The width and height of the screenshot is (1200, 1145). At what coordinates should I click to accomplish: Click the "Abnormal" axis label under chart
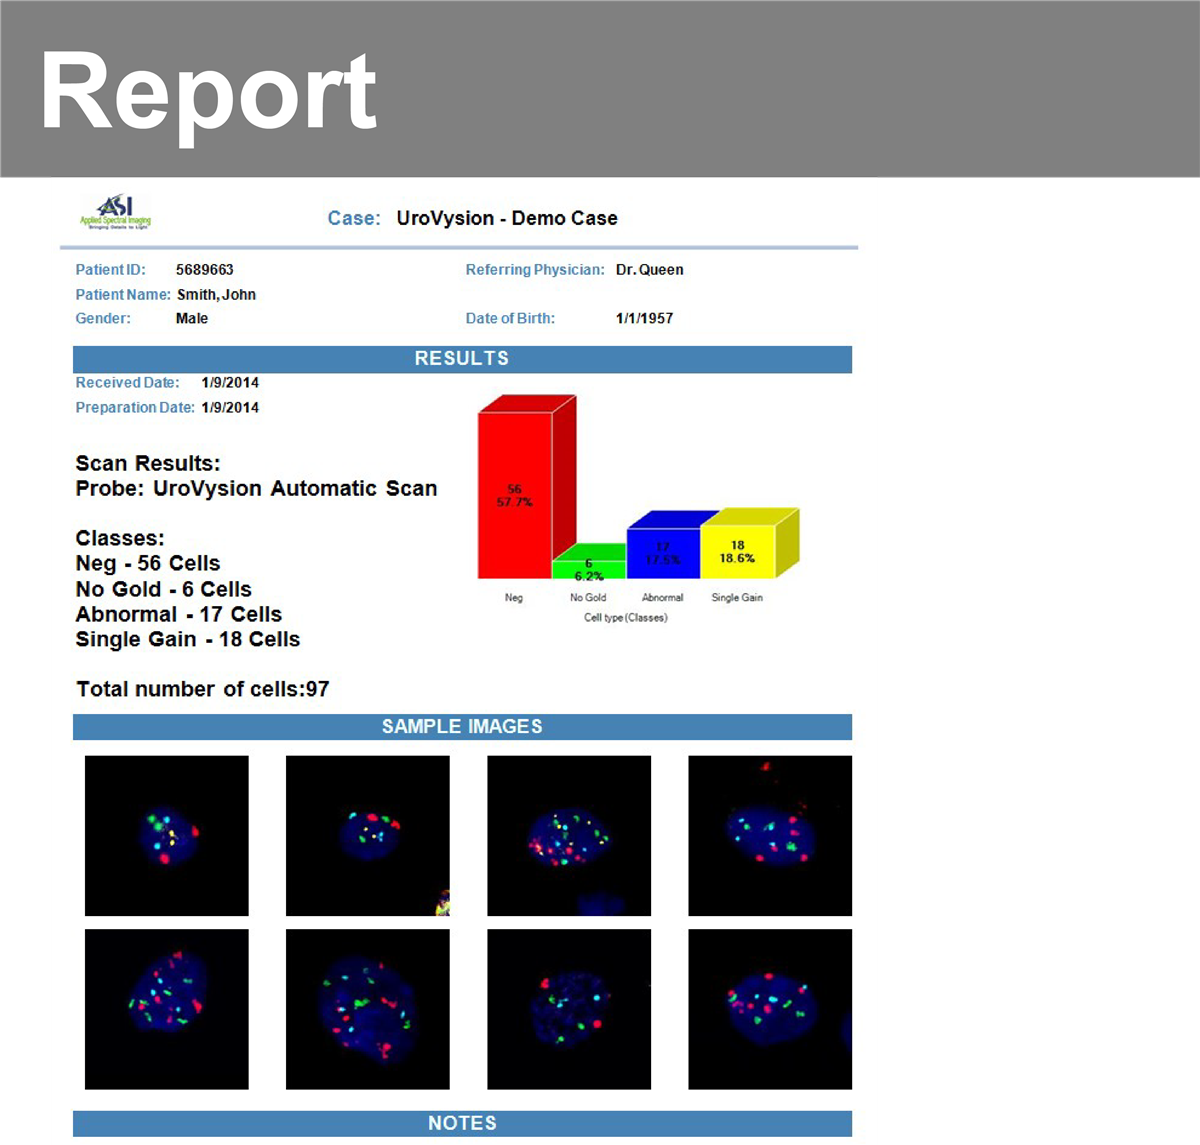(x=663, y=598)
